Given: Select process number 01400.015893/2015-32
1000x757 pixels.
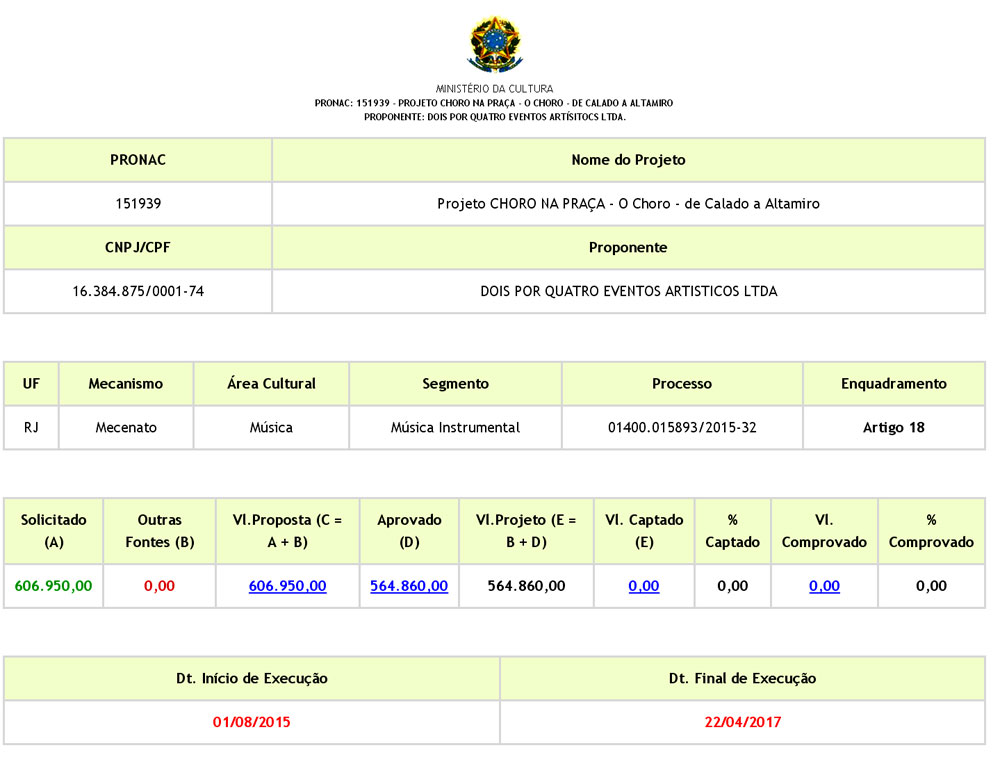Looking at the screenshot, I should point(682,427).
